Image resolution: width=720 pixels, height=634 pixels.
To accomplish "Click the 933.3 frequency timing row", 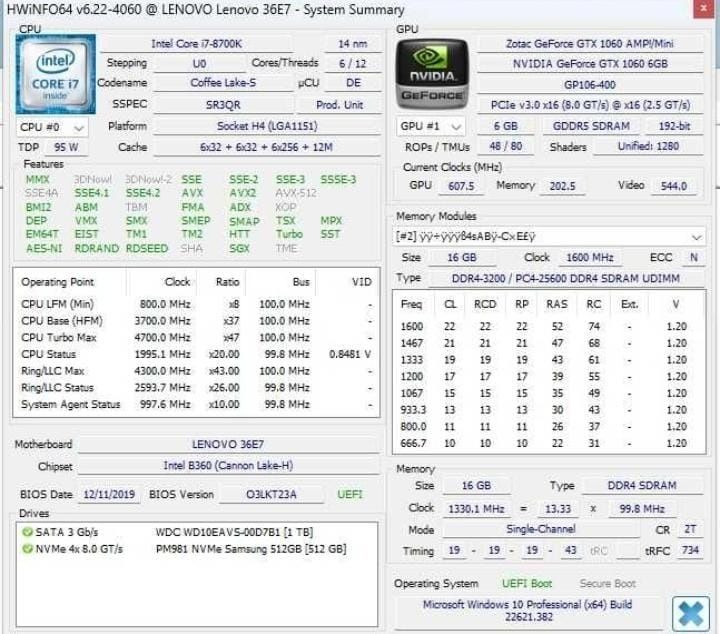I will [549, 410].
